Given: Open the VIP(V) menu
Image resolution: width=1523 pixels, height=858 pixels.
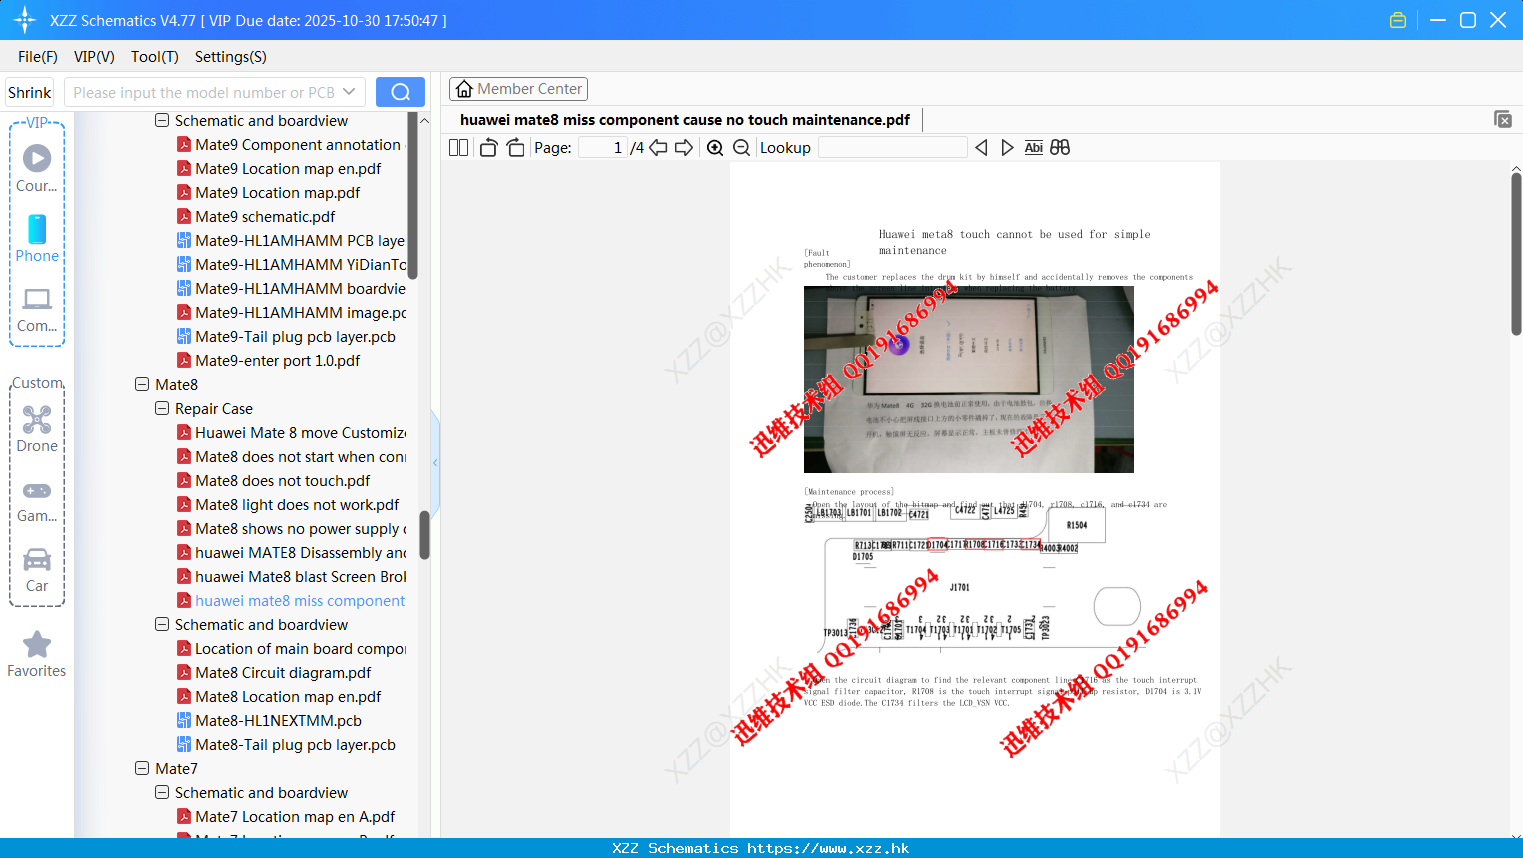Looking at the screenshot, I should (94, 57).
